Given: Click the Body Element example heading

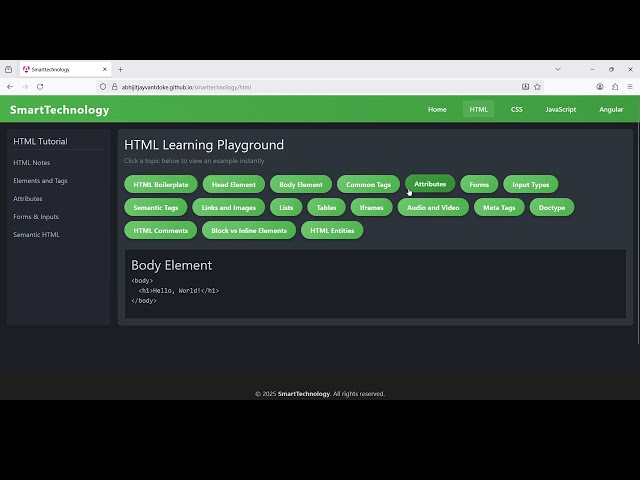Looking at the screenshot, I should point(171,265).
